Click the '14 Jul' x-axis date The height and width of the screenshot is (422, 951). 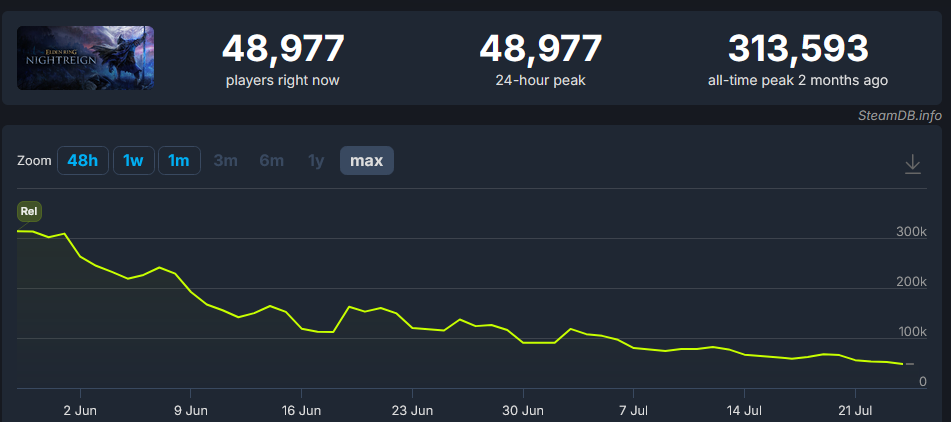(x=744, y=410)
